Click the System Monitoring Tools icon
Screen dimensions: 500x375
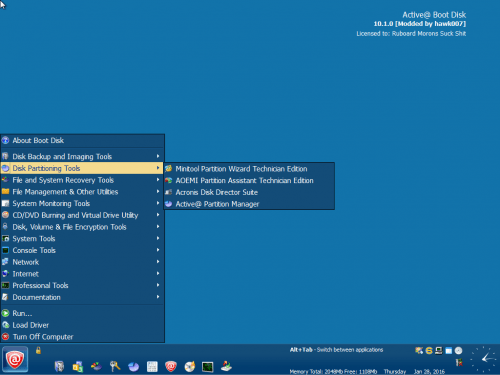[5, 203]
